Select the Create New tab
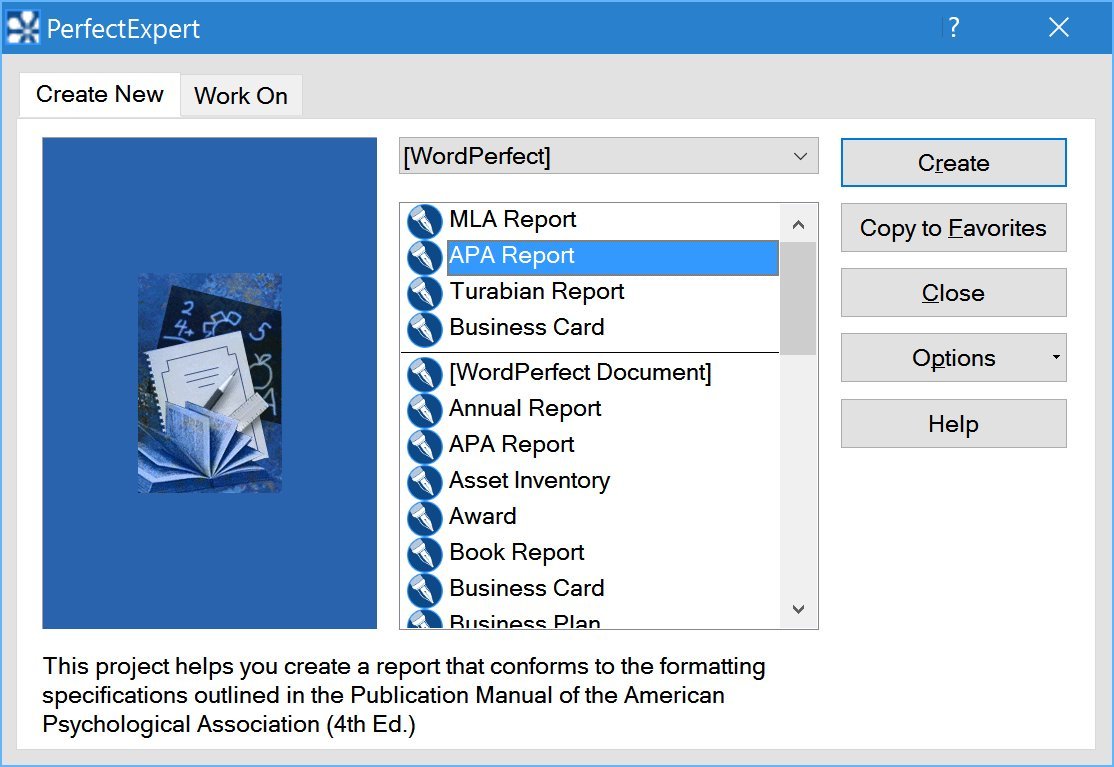The image size is (1114, 767). [x=100, y=95]
